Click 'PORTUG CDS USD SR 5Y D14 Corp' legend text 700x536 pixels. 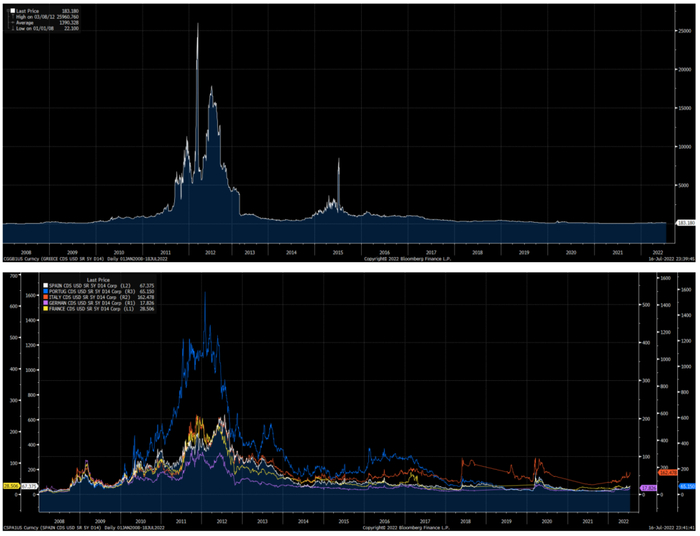(x=85, y=291)
